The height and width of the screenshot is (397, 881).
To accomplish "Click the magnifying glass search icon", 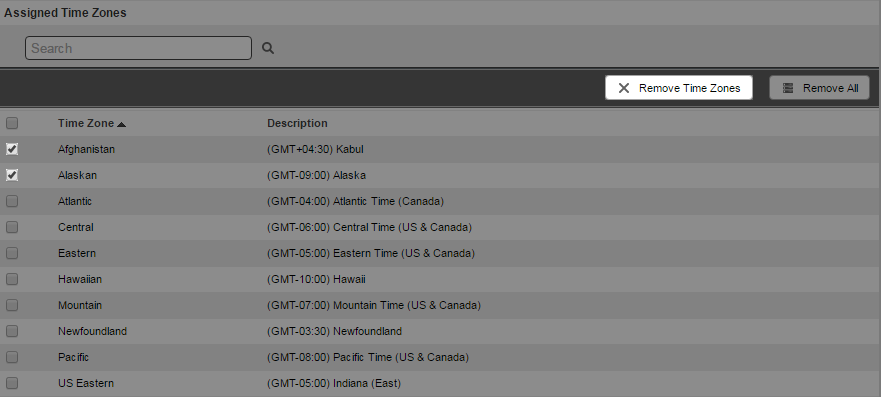I will point(268,48).
